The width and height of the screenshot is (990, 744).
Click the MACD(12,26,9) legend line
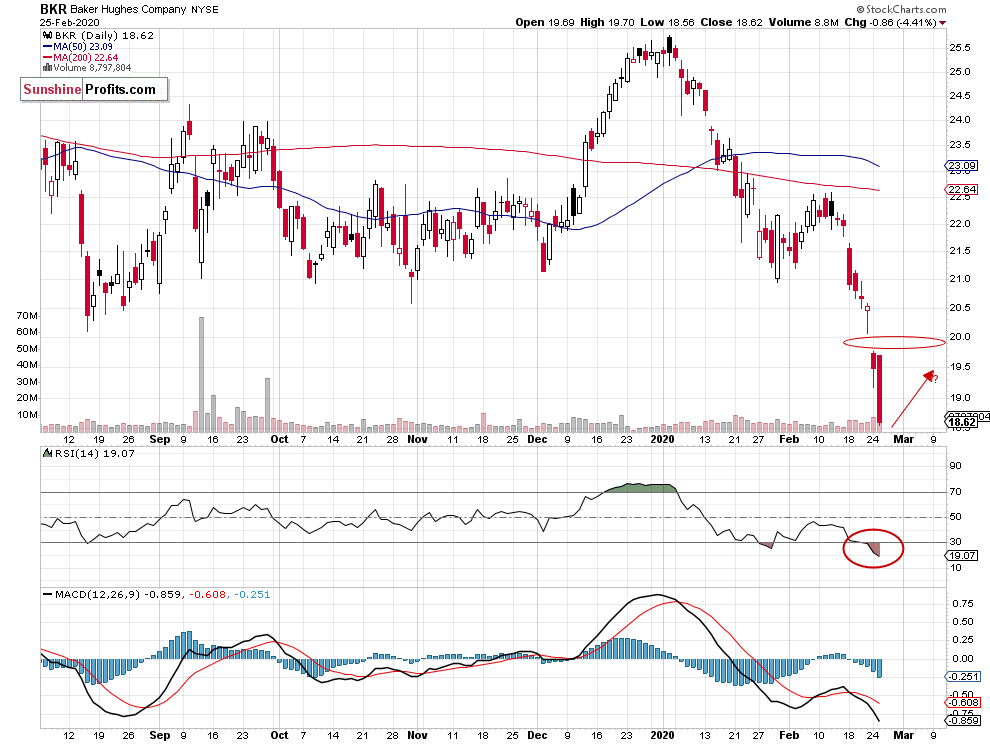click(x=47, y=594)
